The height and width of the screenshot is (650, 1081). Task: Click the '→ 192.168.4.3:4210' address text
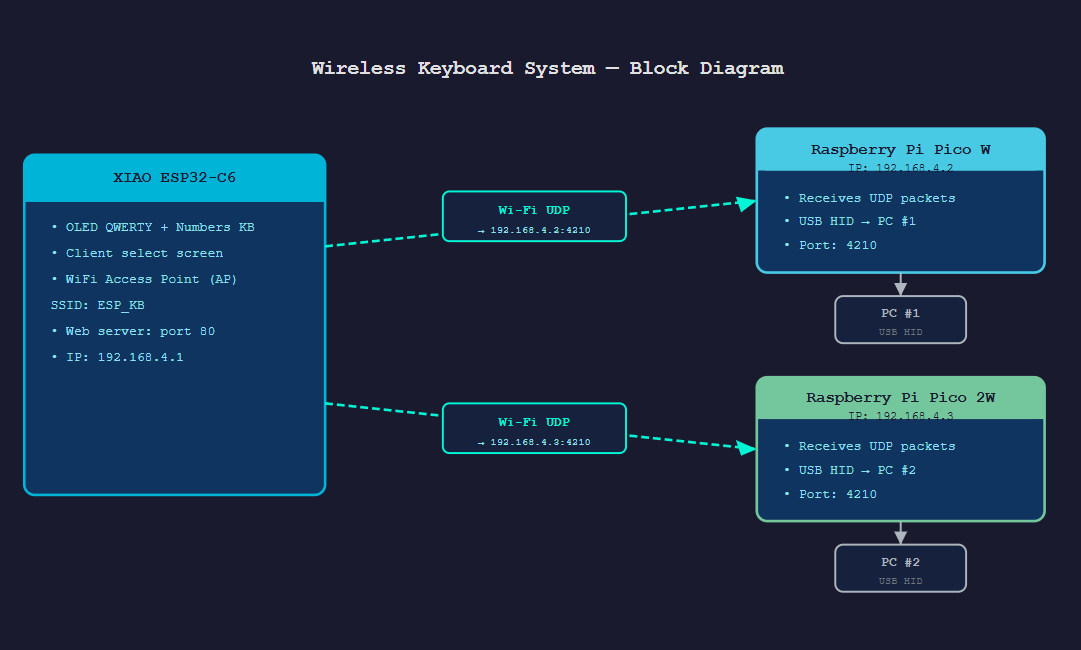534,442
